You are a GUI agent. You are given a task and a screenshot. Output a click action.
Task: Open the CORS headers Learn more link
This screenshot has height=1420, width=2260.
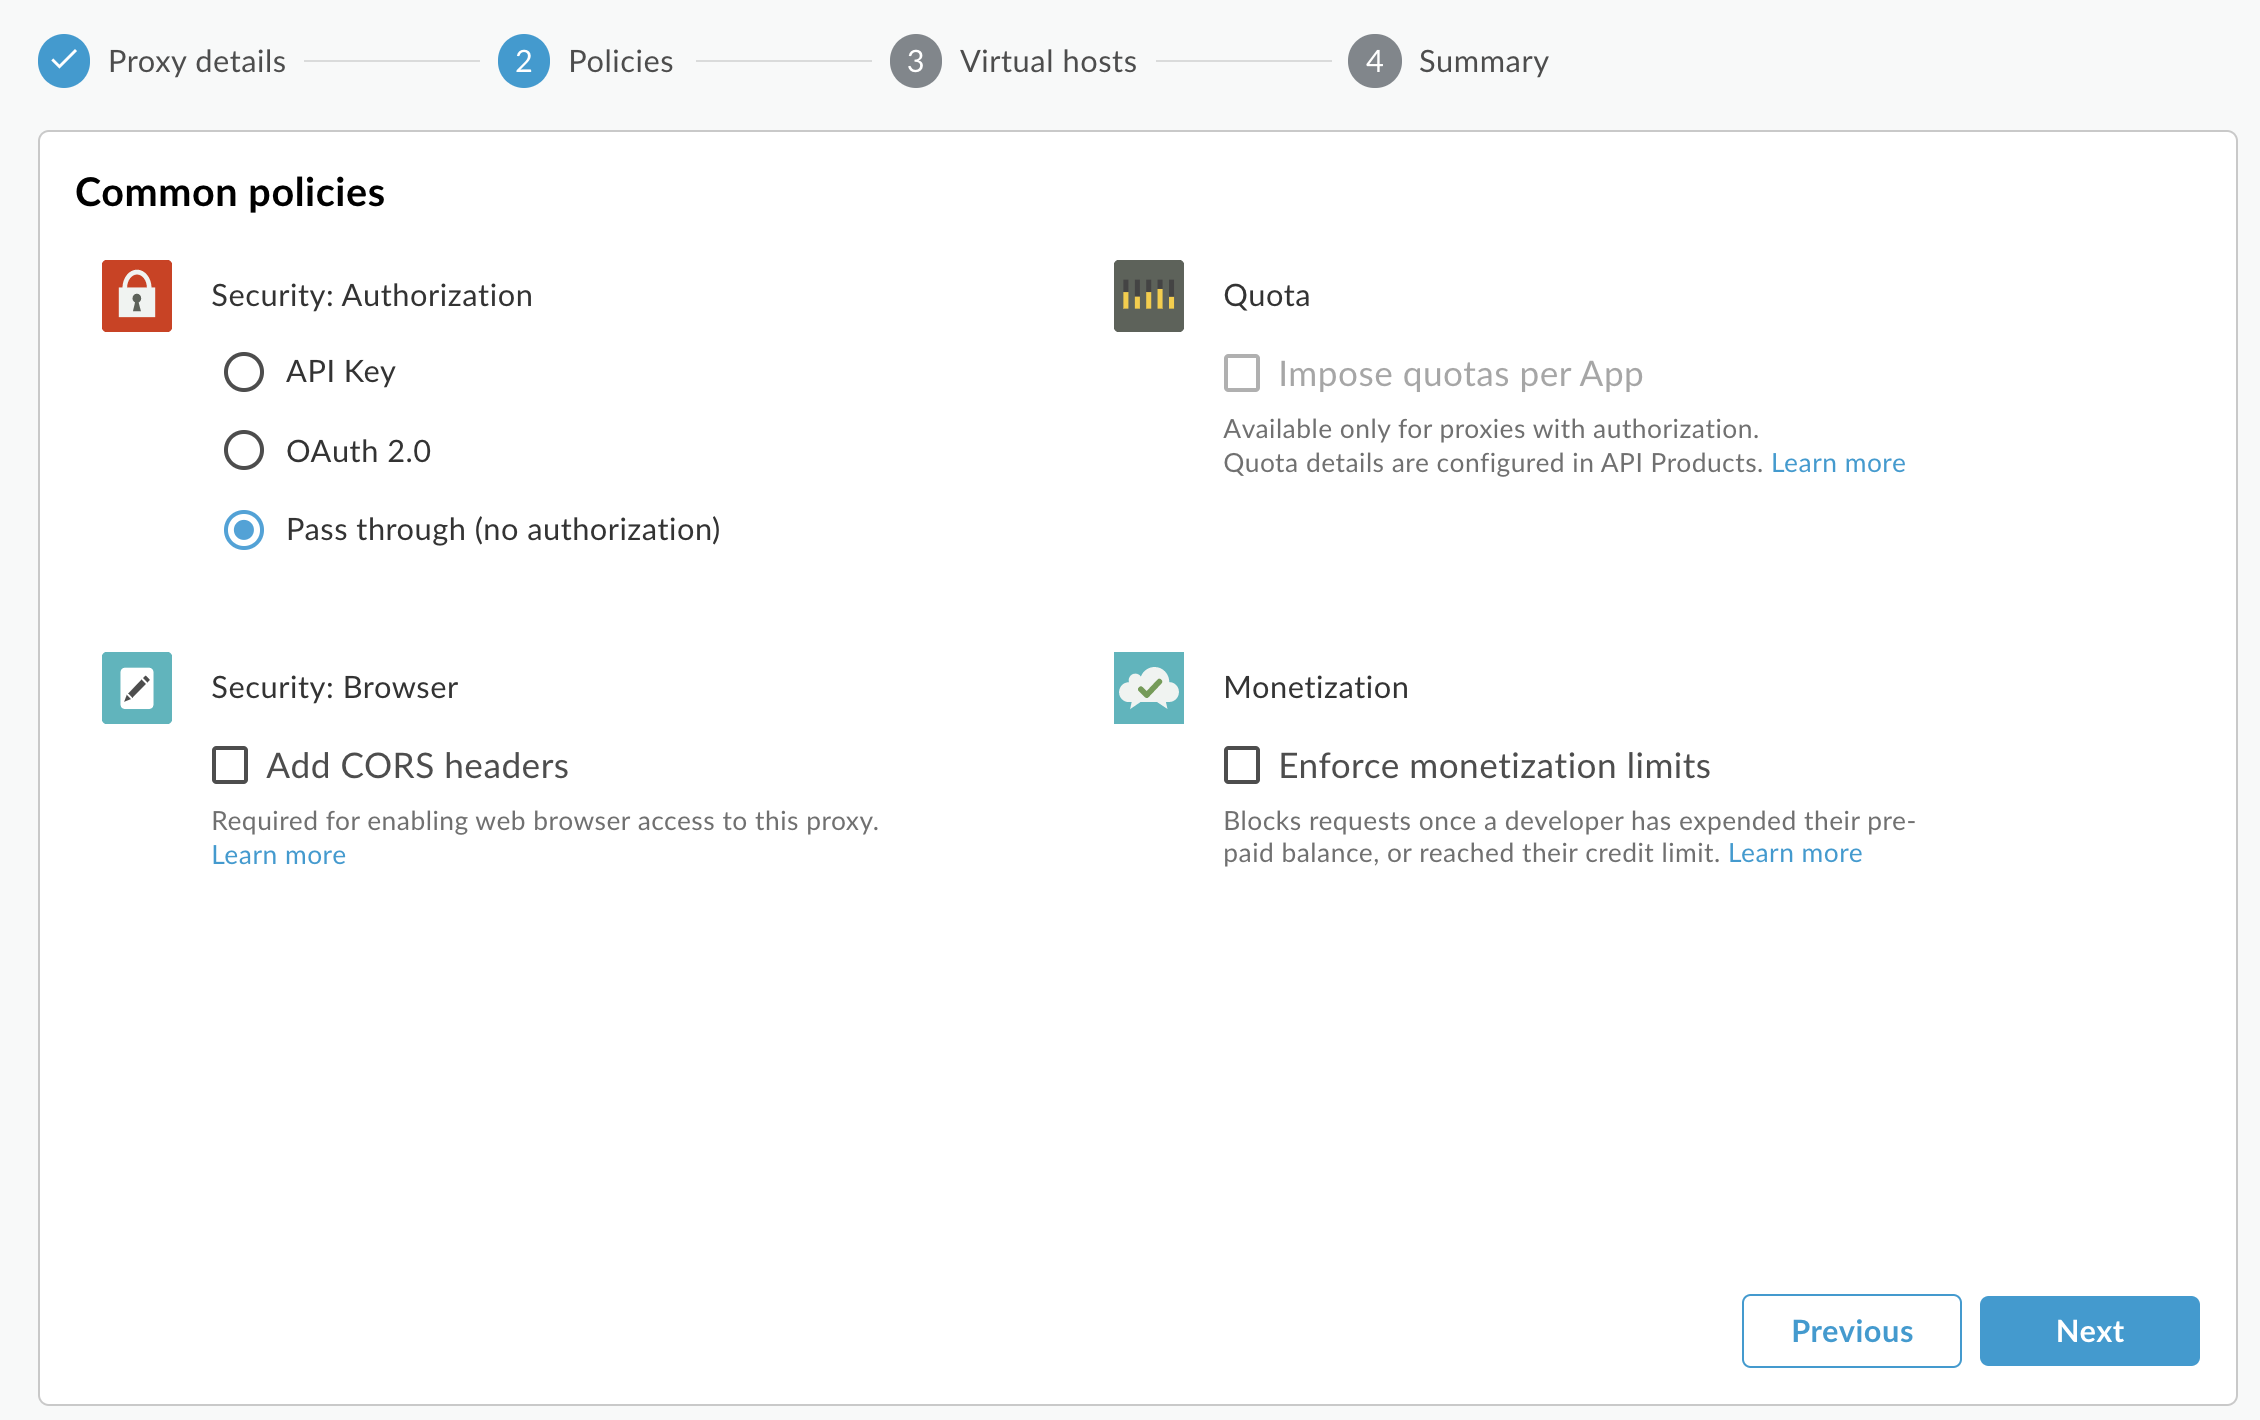click(279, 855)
